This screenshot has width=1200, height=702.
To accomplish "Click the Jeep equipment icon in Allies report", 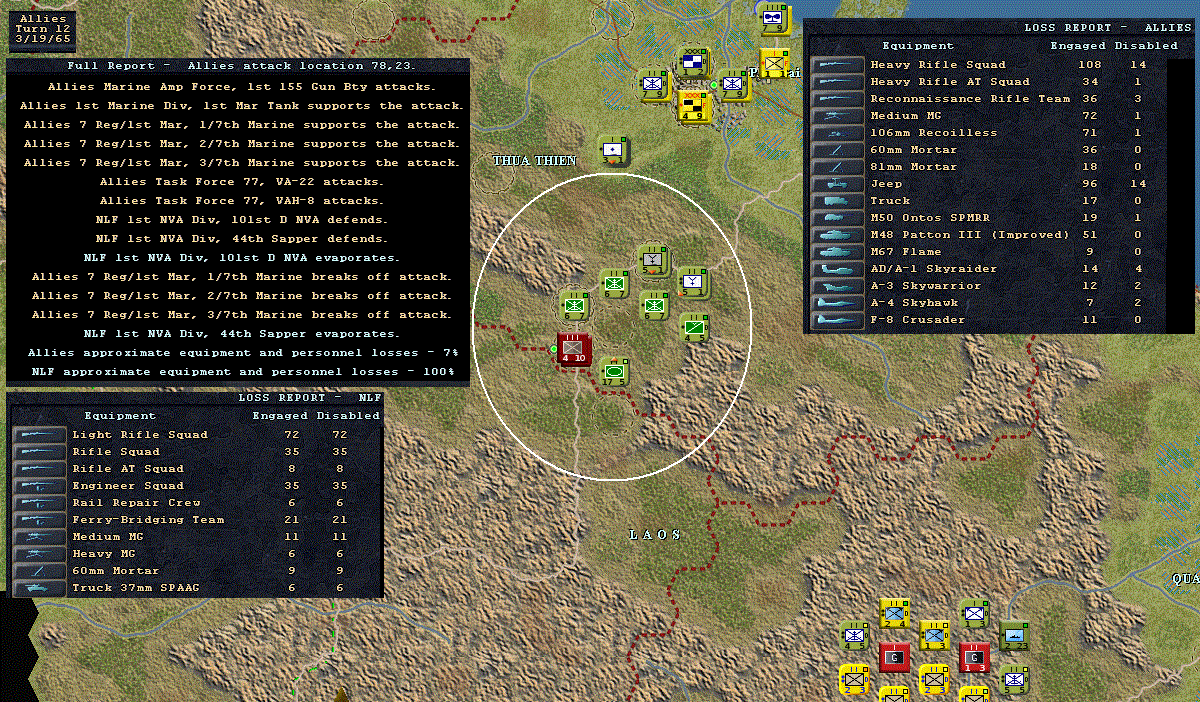I will (x=836, y=184).
